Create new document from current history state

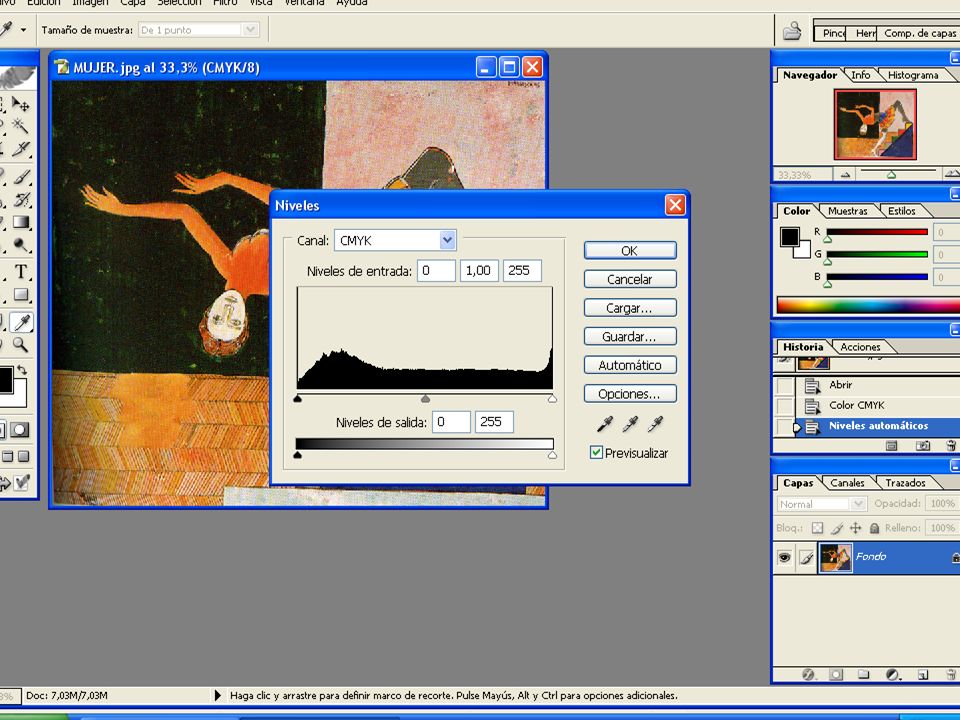tap(891, 446)
